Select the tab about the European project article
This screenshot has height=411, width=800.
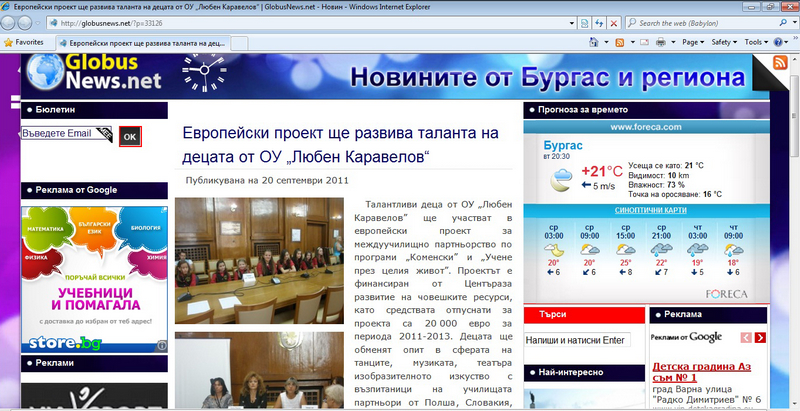144,43
